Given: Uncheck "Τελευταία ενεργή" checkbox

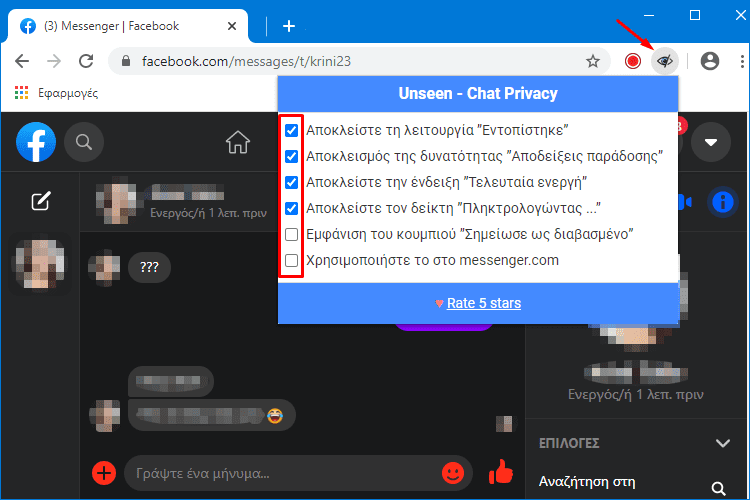Looking at the screenshot, I should tap(291, 182).
